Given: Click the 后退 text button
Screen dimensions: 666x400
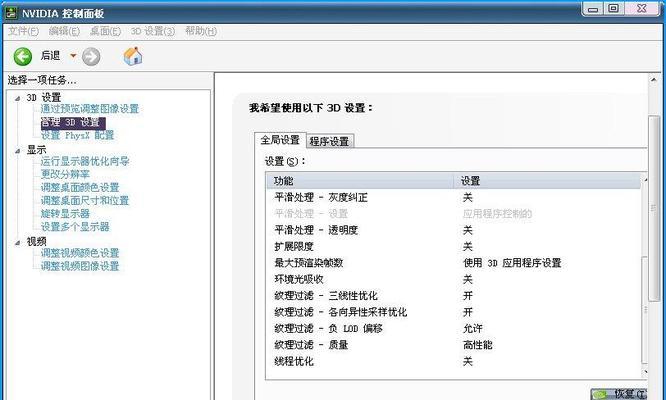Looking at the screenshot, I should click(50, 56).
